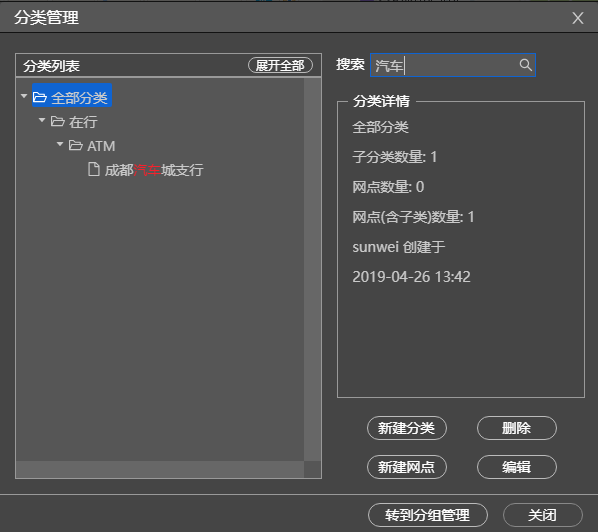Select 成都汽车城支行 in the tree
This screenshot has width=598, height=532.
(x=154, y=170)
